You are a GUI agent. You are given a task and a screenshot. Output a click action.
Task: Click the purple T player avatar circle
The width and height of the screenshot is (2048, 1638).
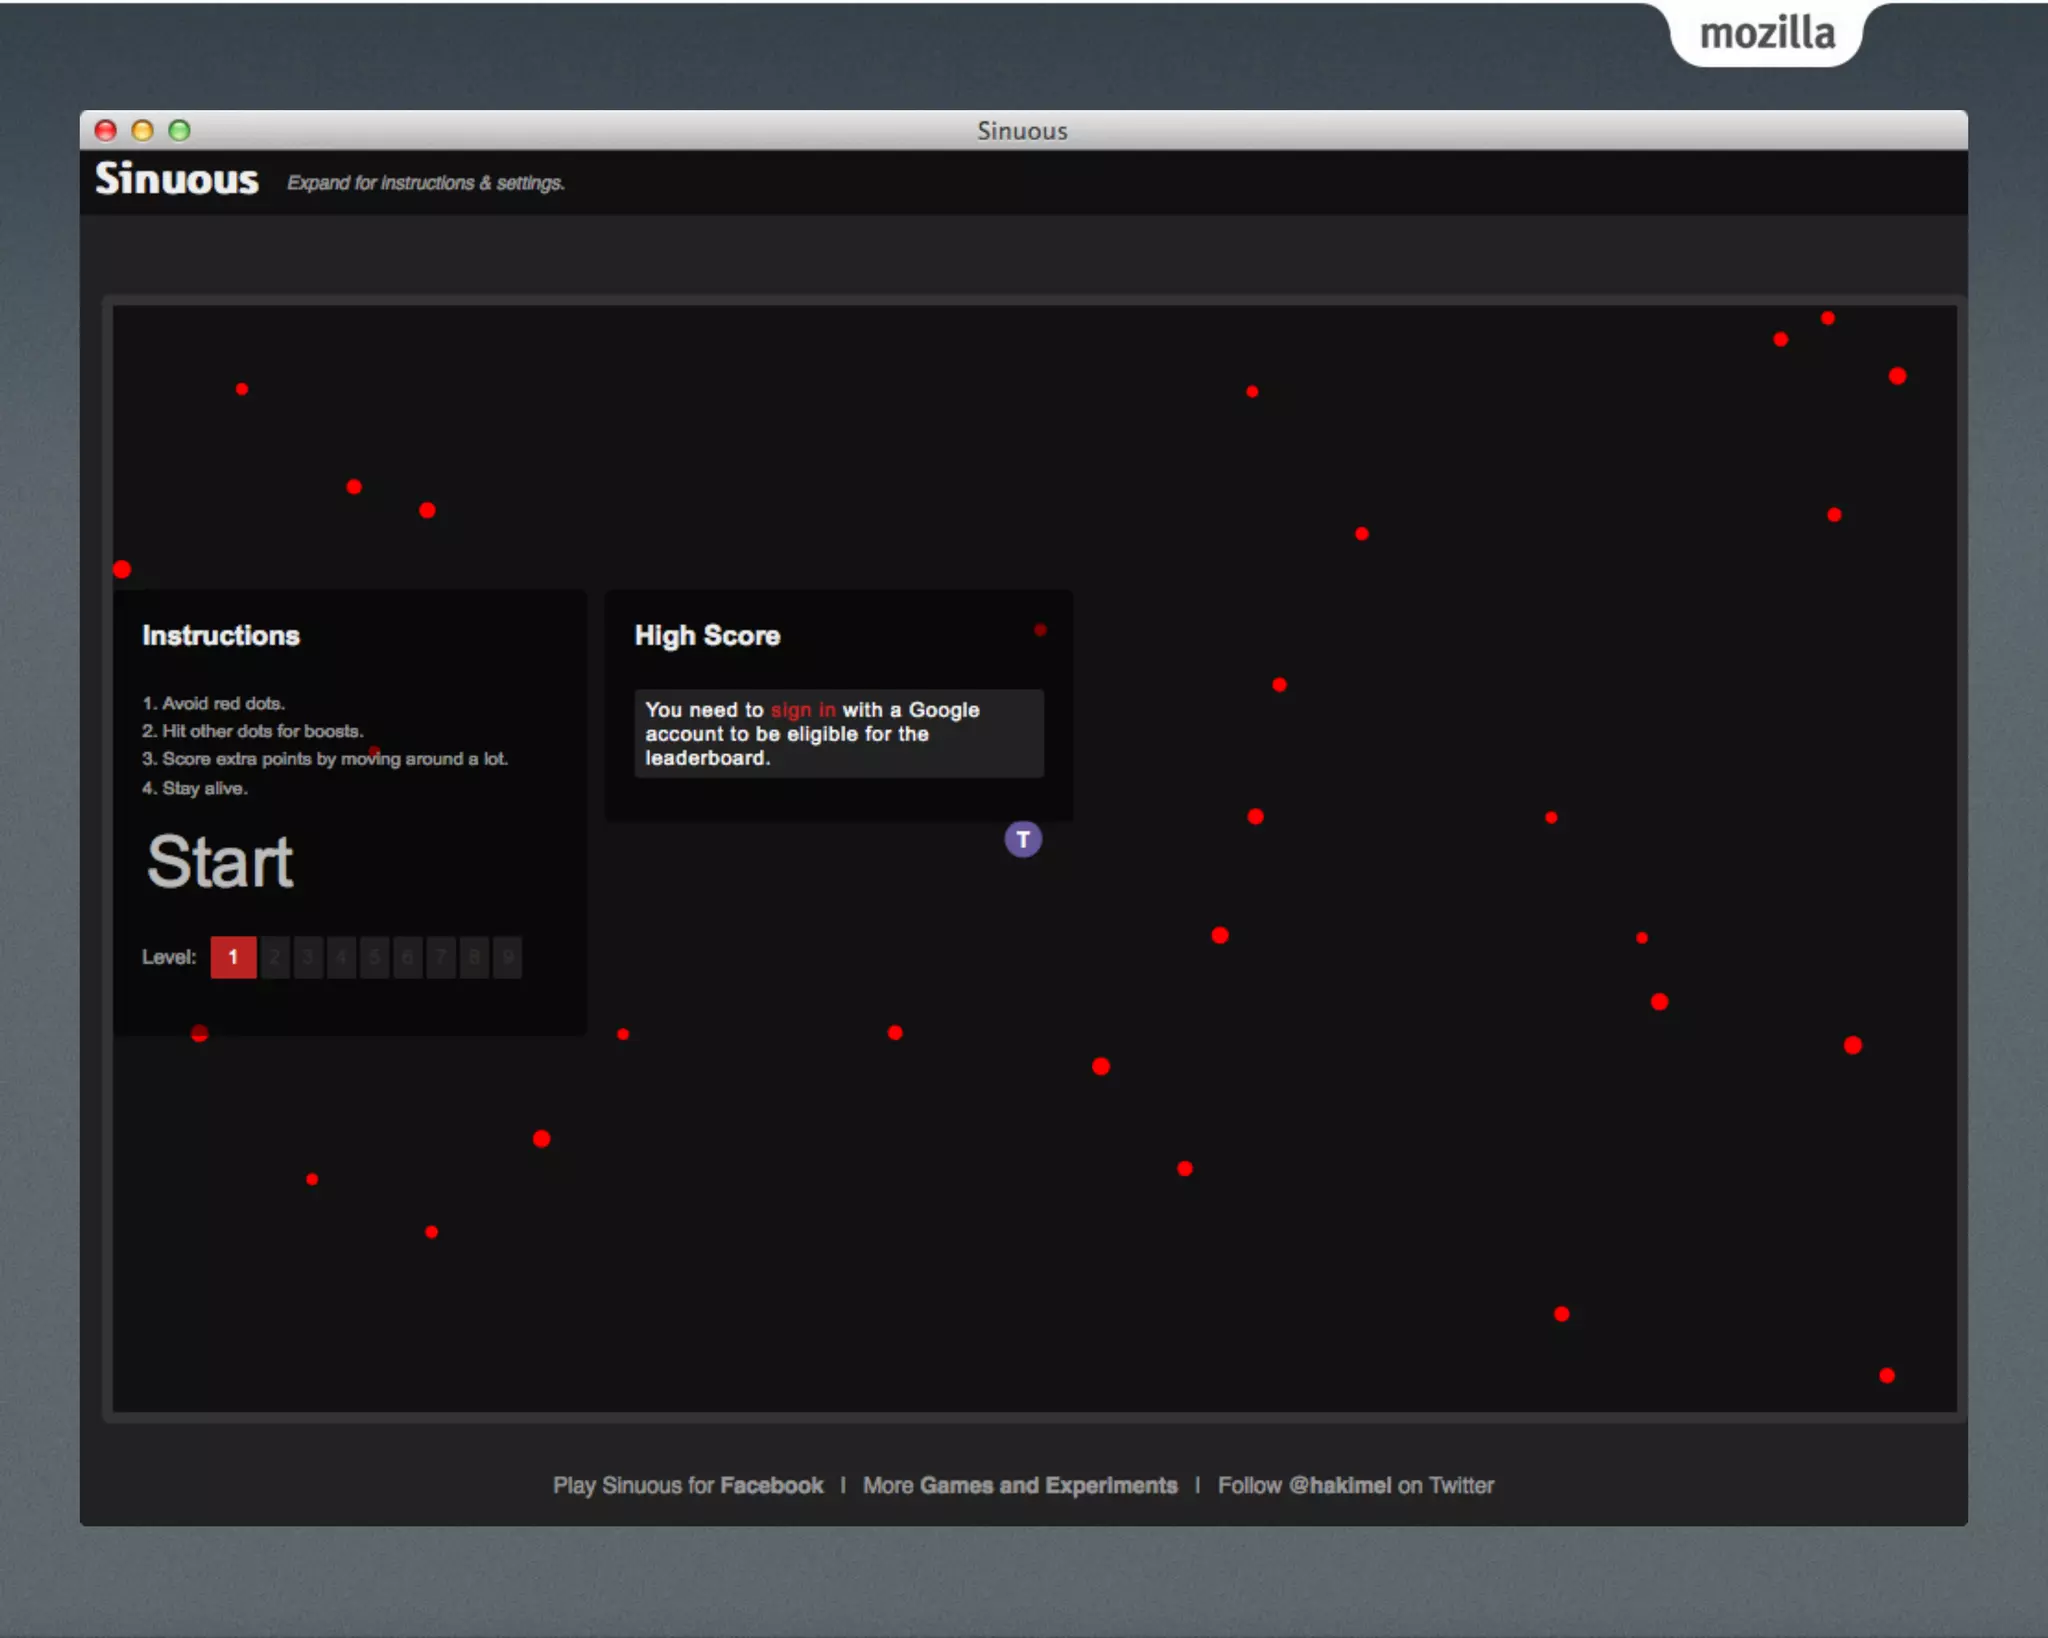click(1022, 839)
